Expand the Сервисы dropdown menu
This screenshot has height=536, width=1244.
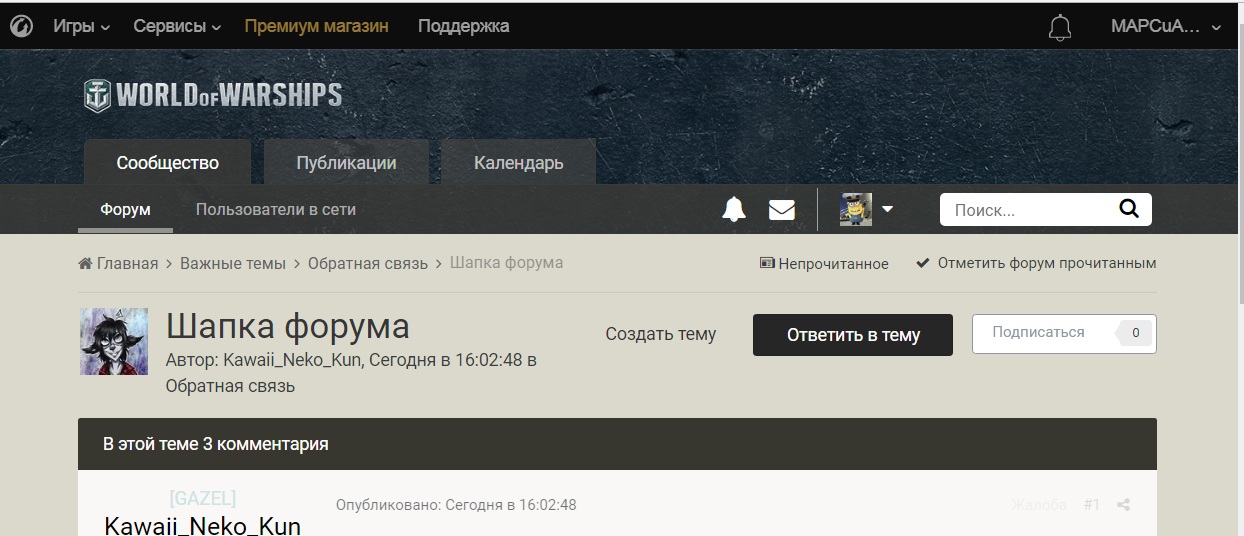[177, 26]
